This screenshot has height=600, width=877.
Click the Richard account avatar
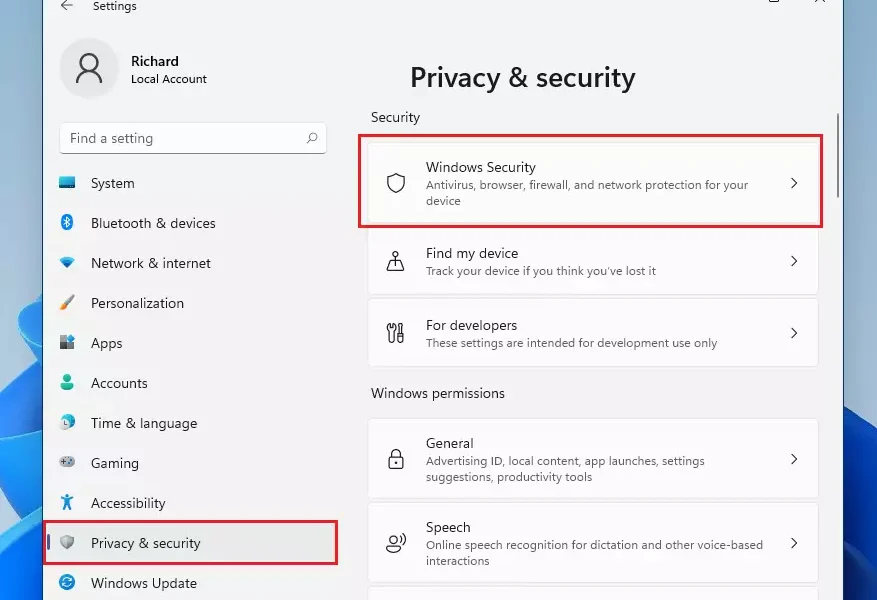(x=88, y=69)
